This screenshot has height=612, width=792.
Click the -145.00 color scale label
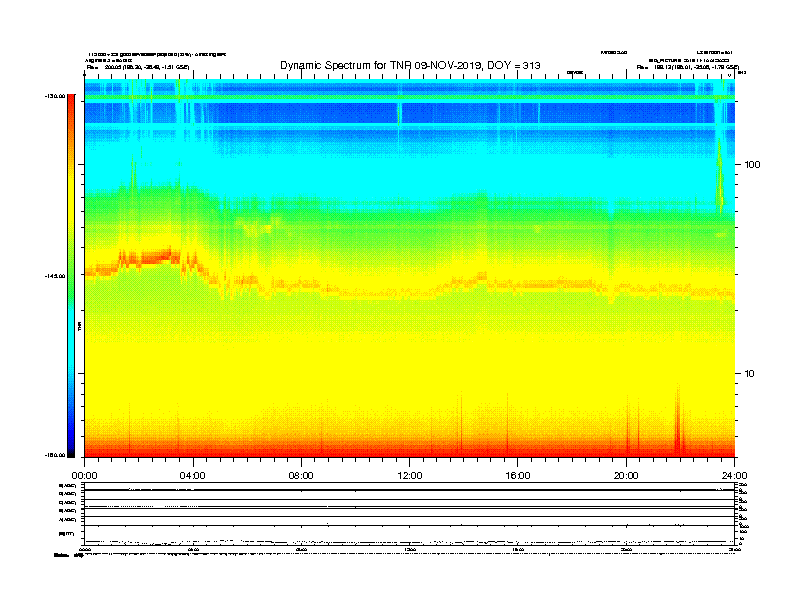tap(55, 276)
